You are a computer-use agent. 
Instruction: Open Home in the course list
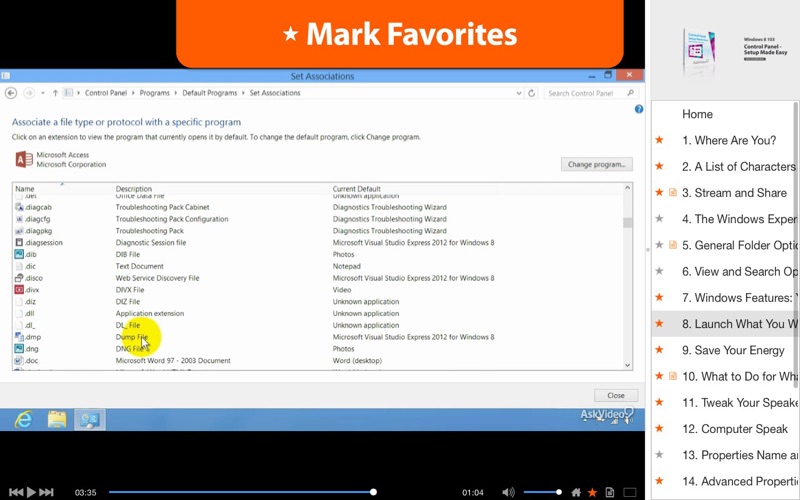pos(697,114)
